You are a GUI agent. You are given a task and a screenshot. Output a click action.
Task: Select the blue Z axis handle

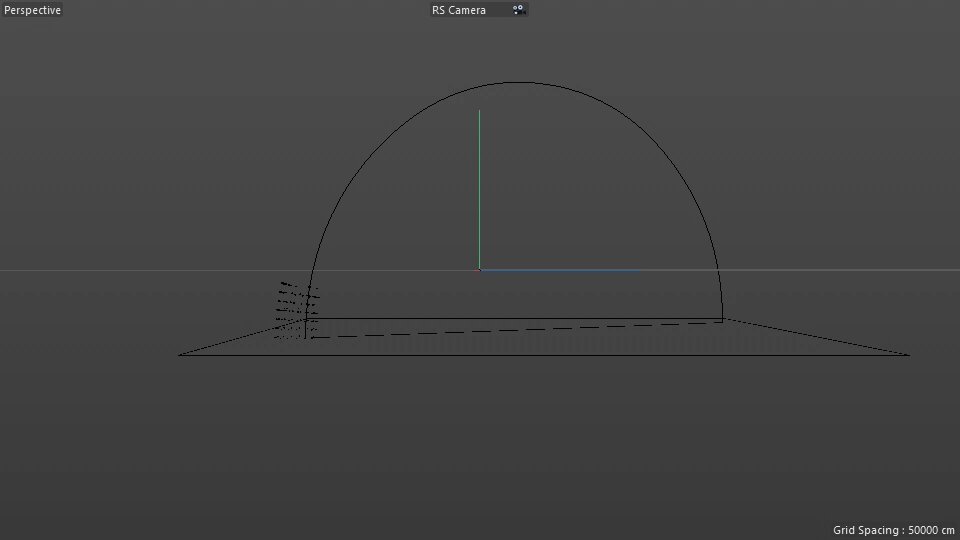[560, 270]
